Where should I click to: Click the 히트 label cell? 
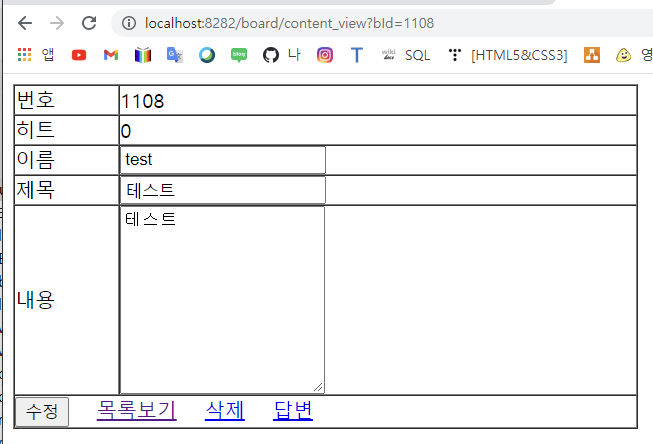67,130
